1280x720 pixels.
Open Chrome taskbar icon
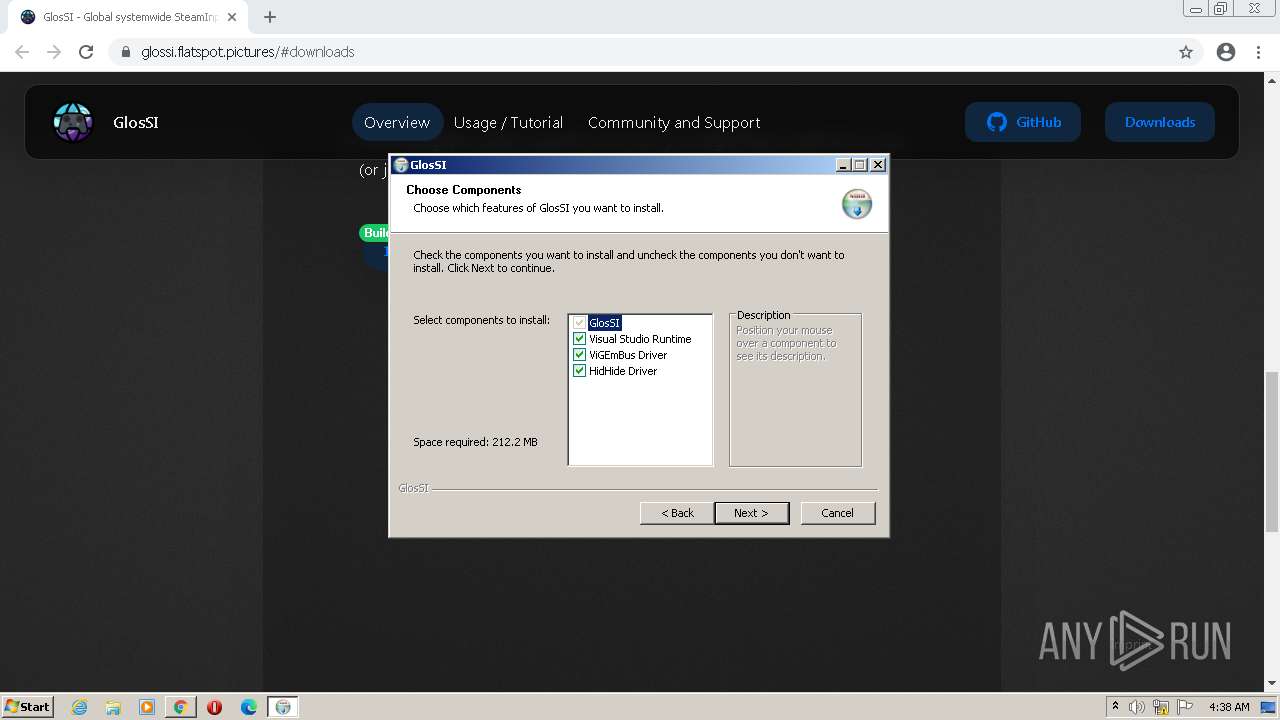pyautogui.click(x=181, y=707)
